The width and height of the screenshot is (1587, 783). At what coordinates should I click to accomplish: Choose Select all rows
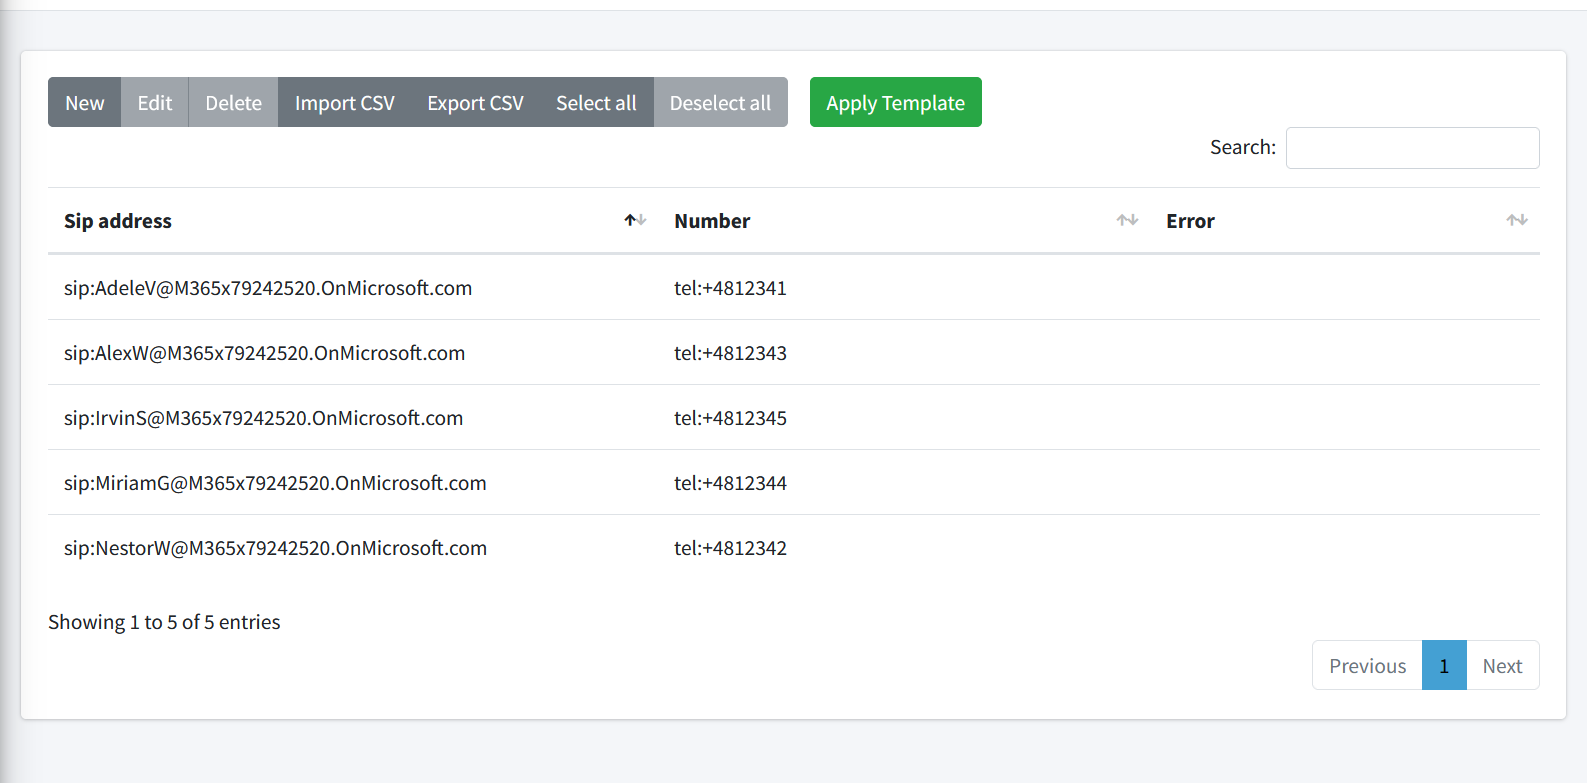596,103
